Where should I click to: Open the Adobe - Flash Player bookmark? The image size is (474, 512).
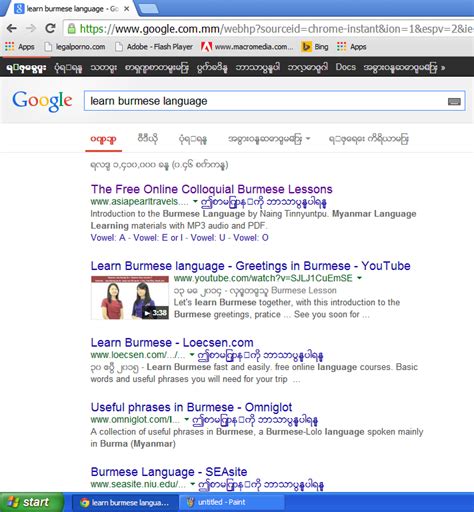[154, 47]
